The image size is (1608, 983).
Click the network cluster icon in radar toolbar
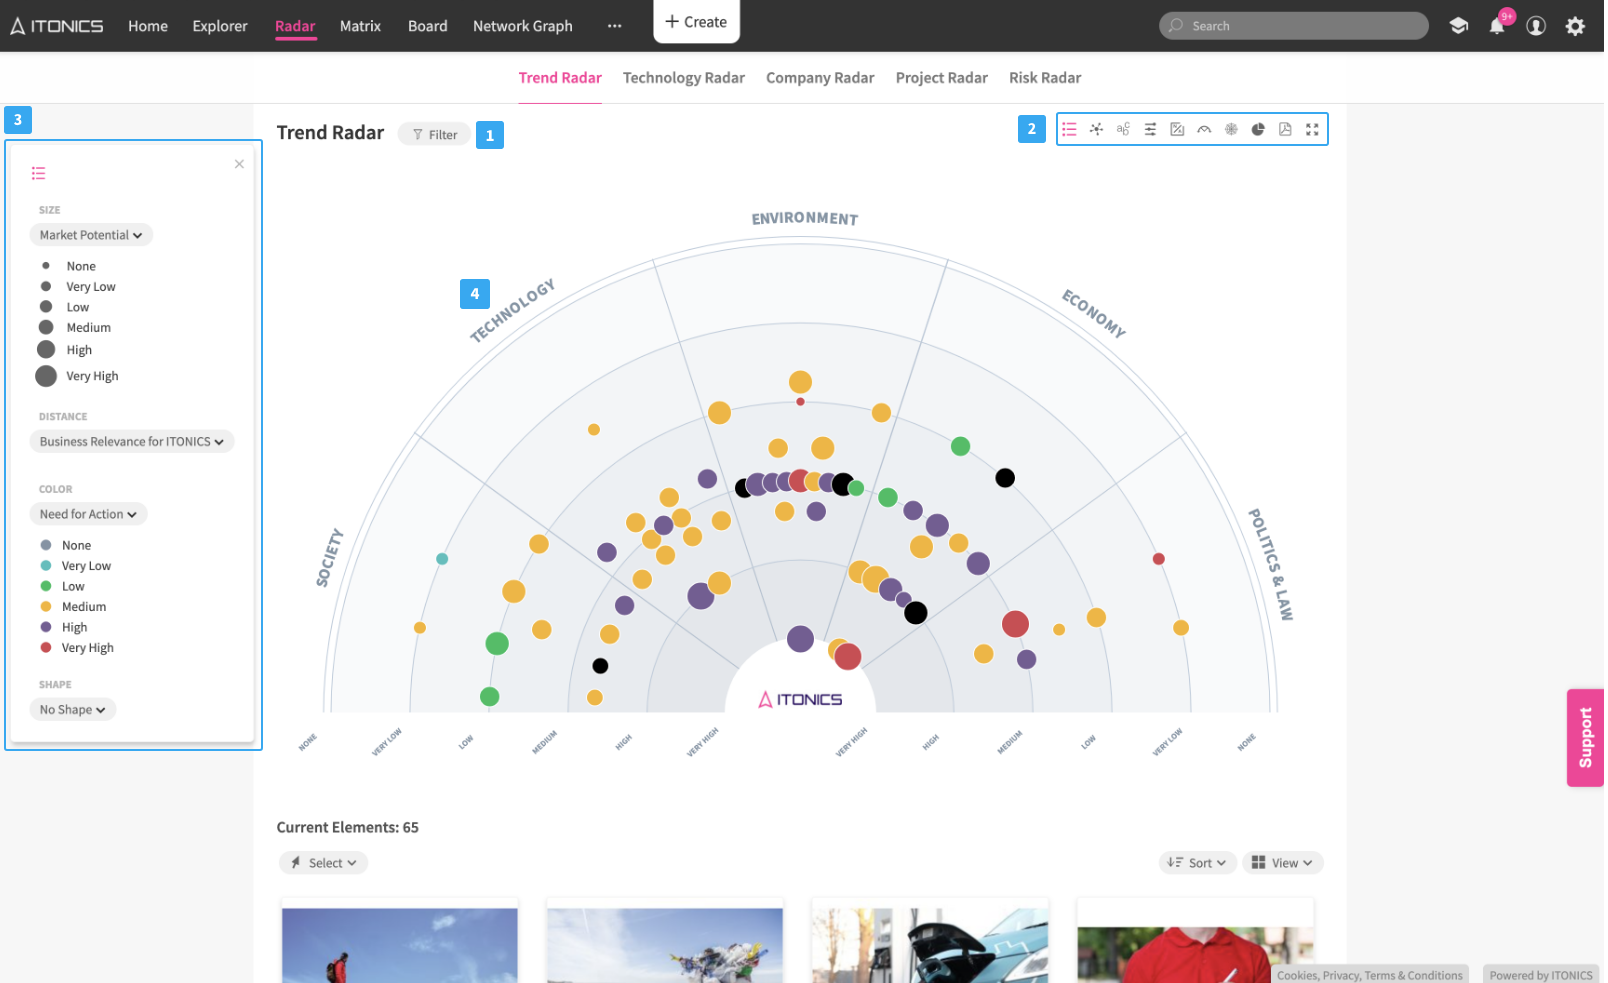tap(1097, 129)
